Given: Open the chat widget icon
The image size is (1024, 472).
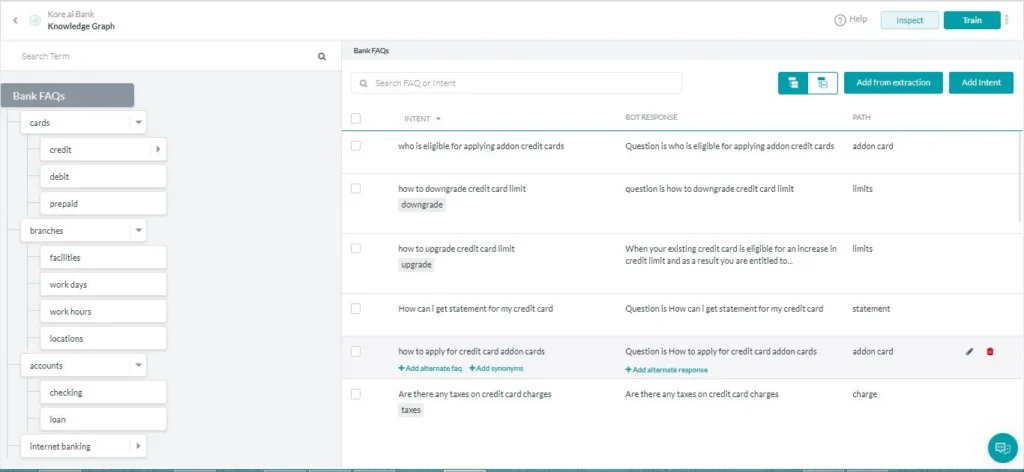Looking at the screenshot, I should click(x=1002, y=448).
